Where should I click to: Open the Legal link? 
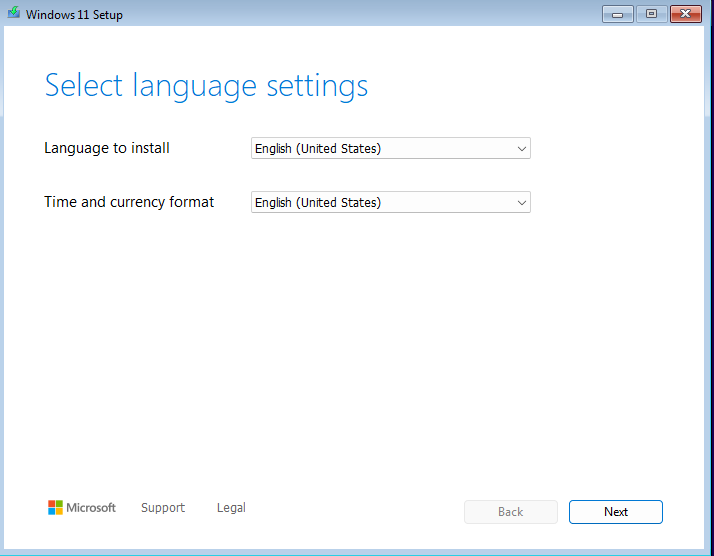pyautogui.click(x=231, y=508)
